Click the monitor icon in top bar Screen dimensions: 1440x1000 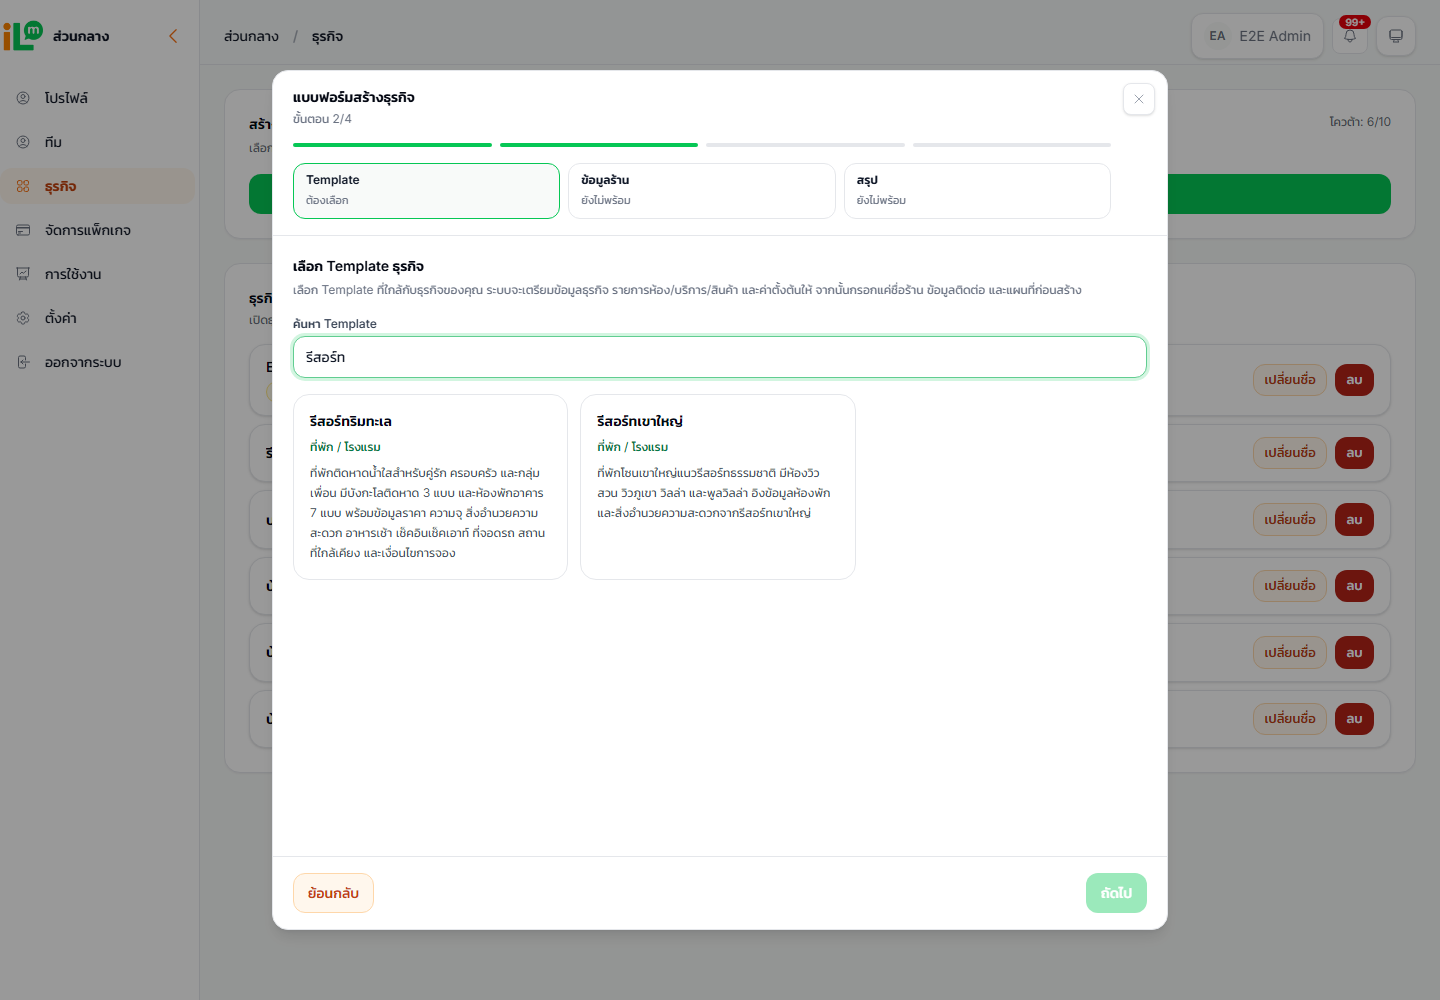[1396, 36]
